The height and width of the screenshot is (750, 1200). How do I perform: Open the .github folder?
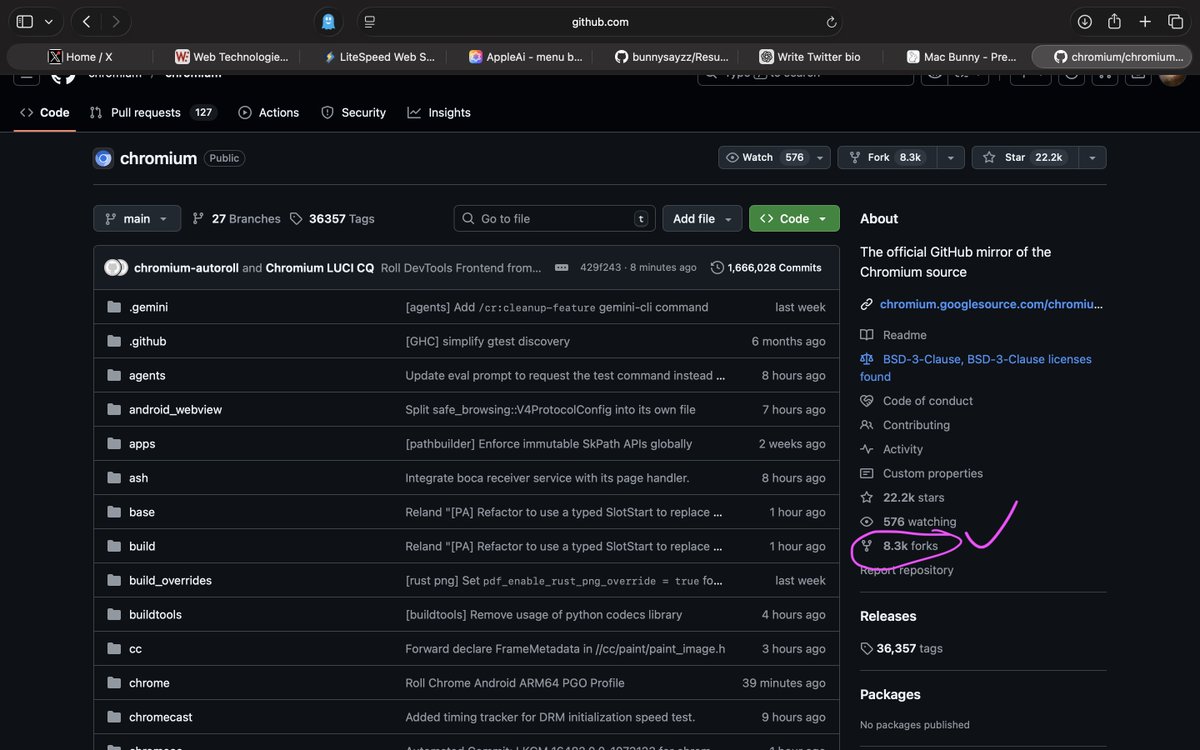tap(147, 341)
